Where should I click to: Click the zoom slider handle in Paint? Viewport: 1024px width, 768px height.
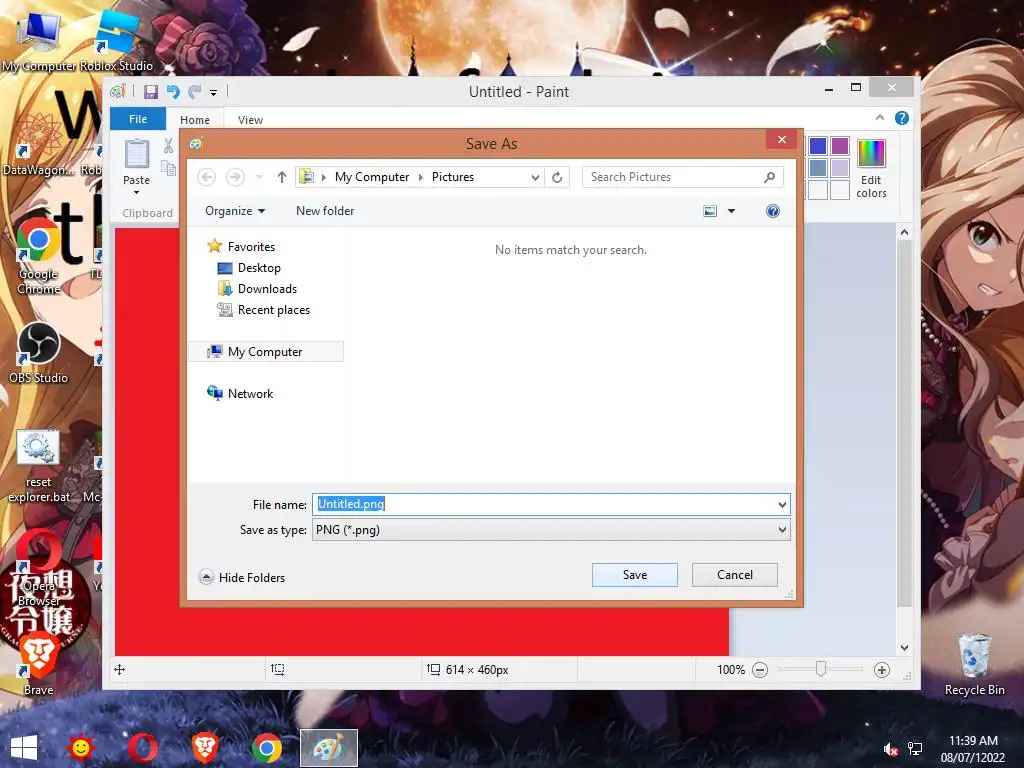821,669
